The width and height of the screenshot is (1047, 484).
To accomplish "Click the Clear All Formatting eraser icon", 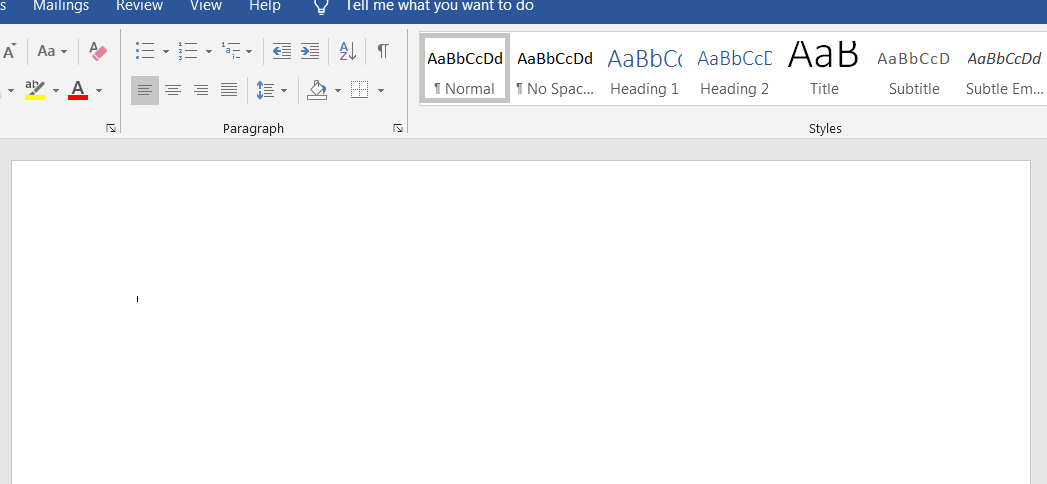I will click(x=97, y=51).
